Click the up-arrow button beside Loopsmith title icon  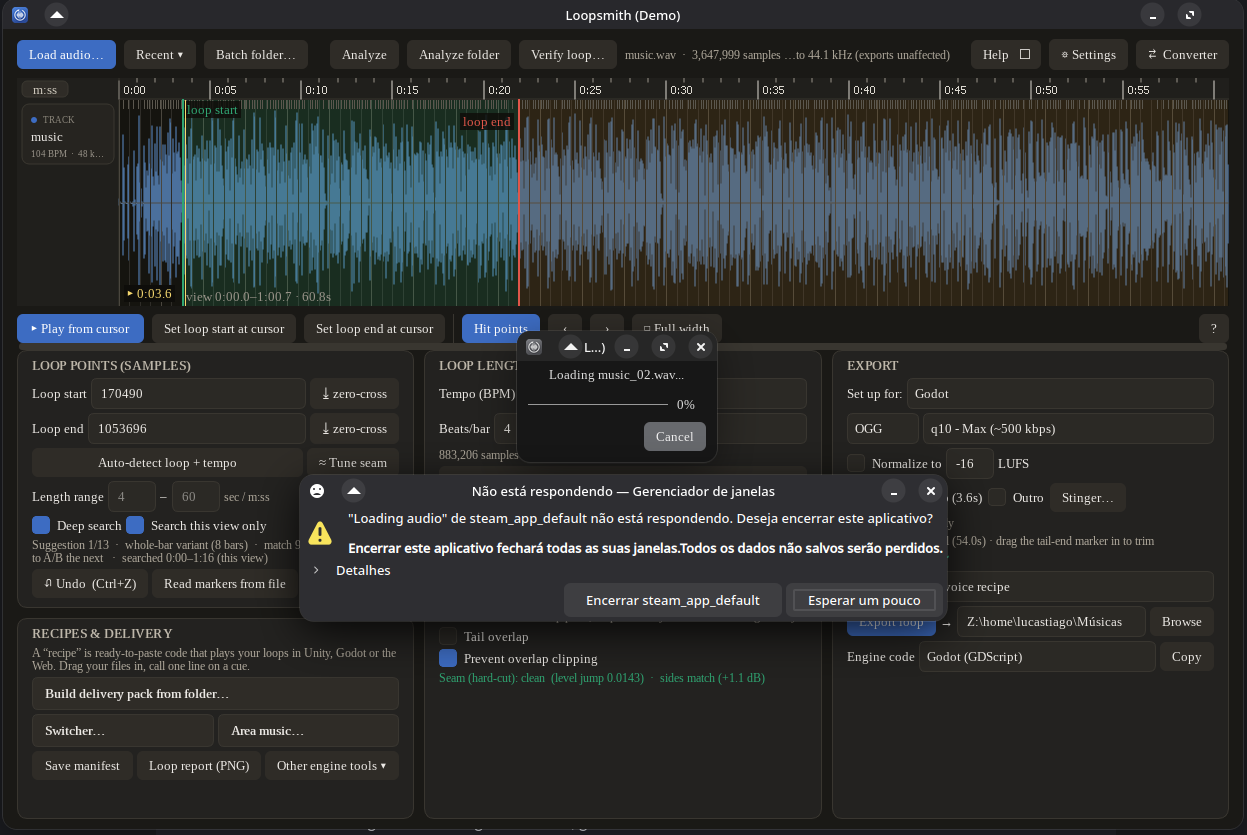coord(57,15)
